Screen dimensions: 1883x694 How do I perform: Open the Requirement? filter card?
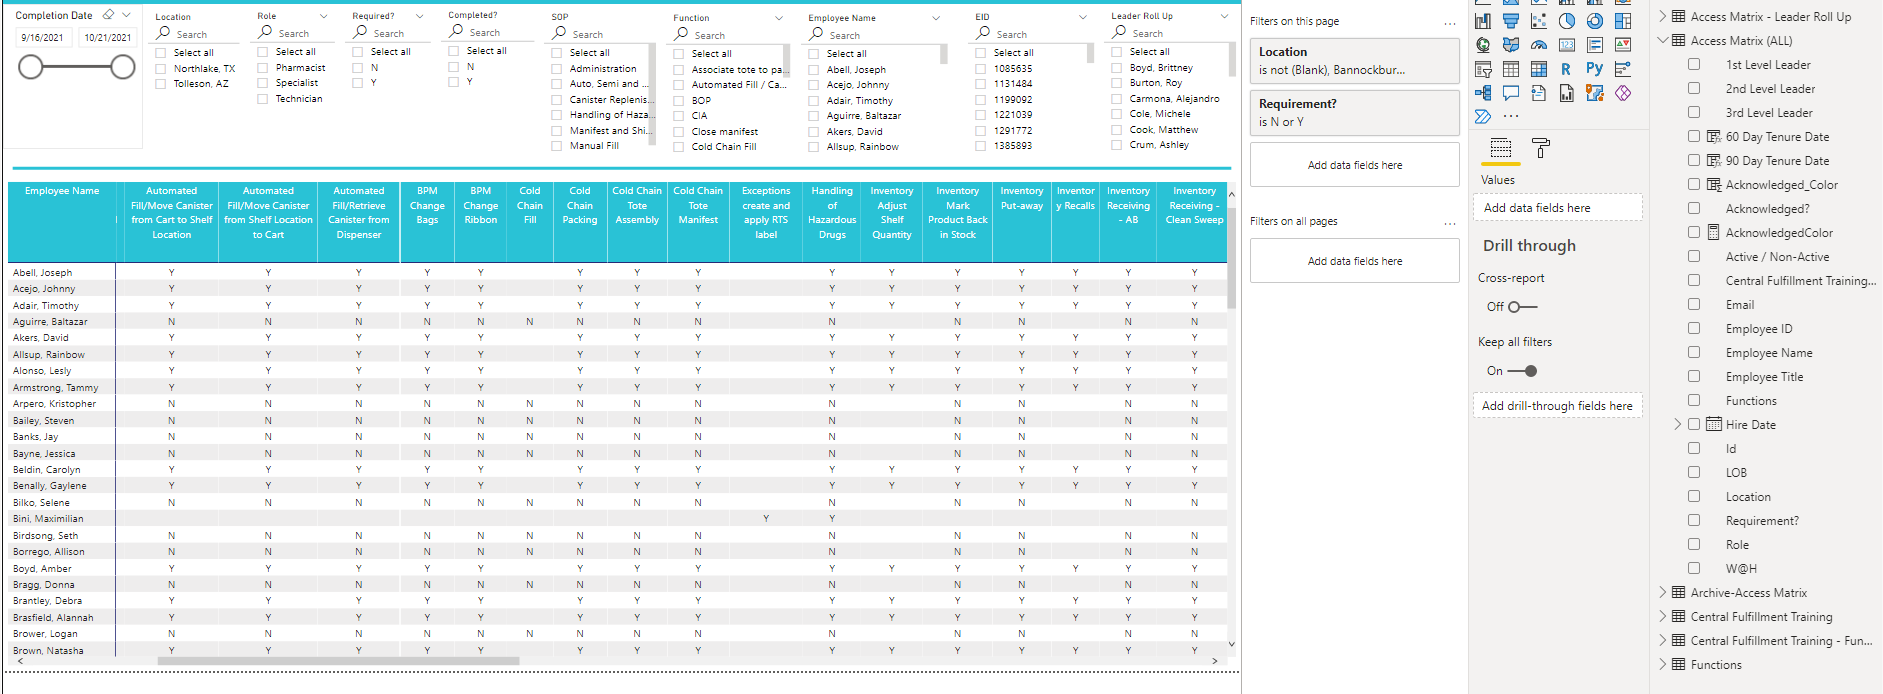pyautogui.click(x=1355, y=113)
